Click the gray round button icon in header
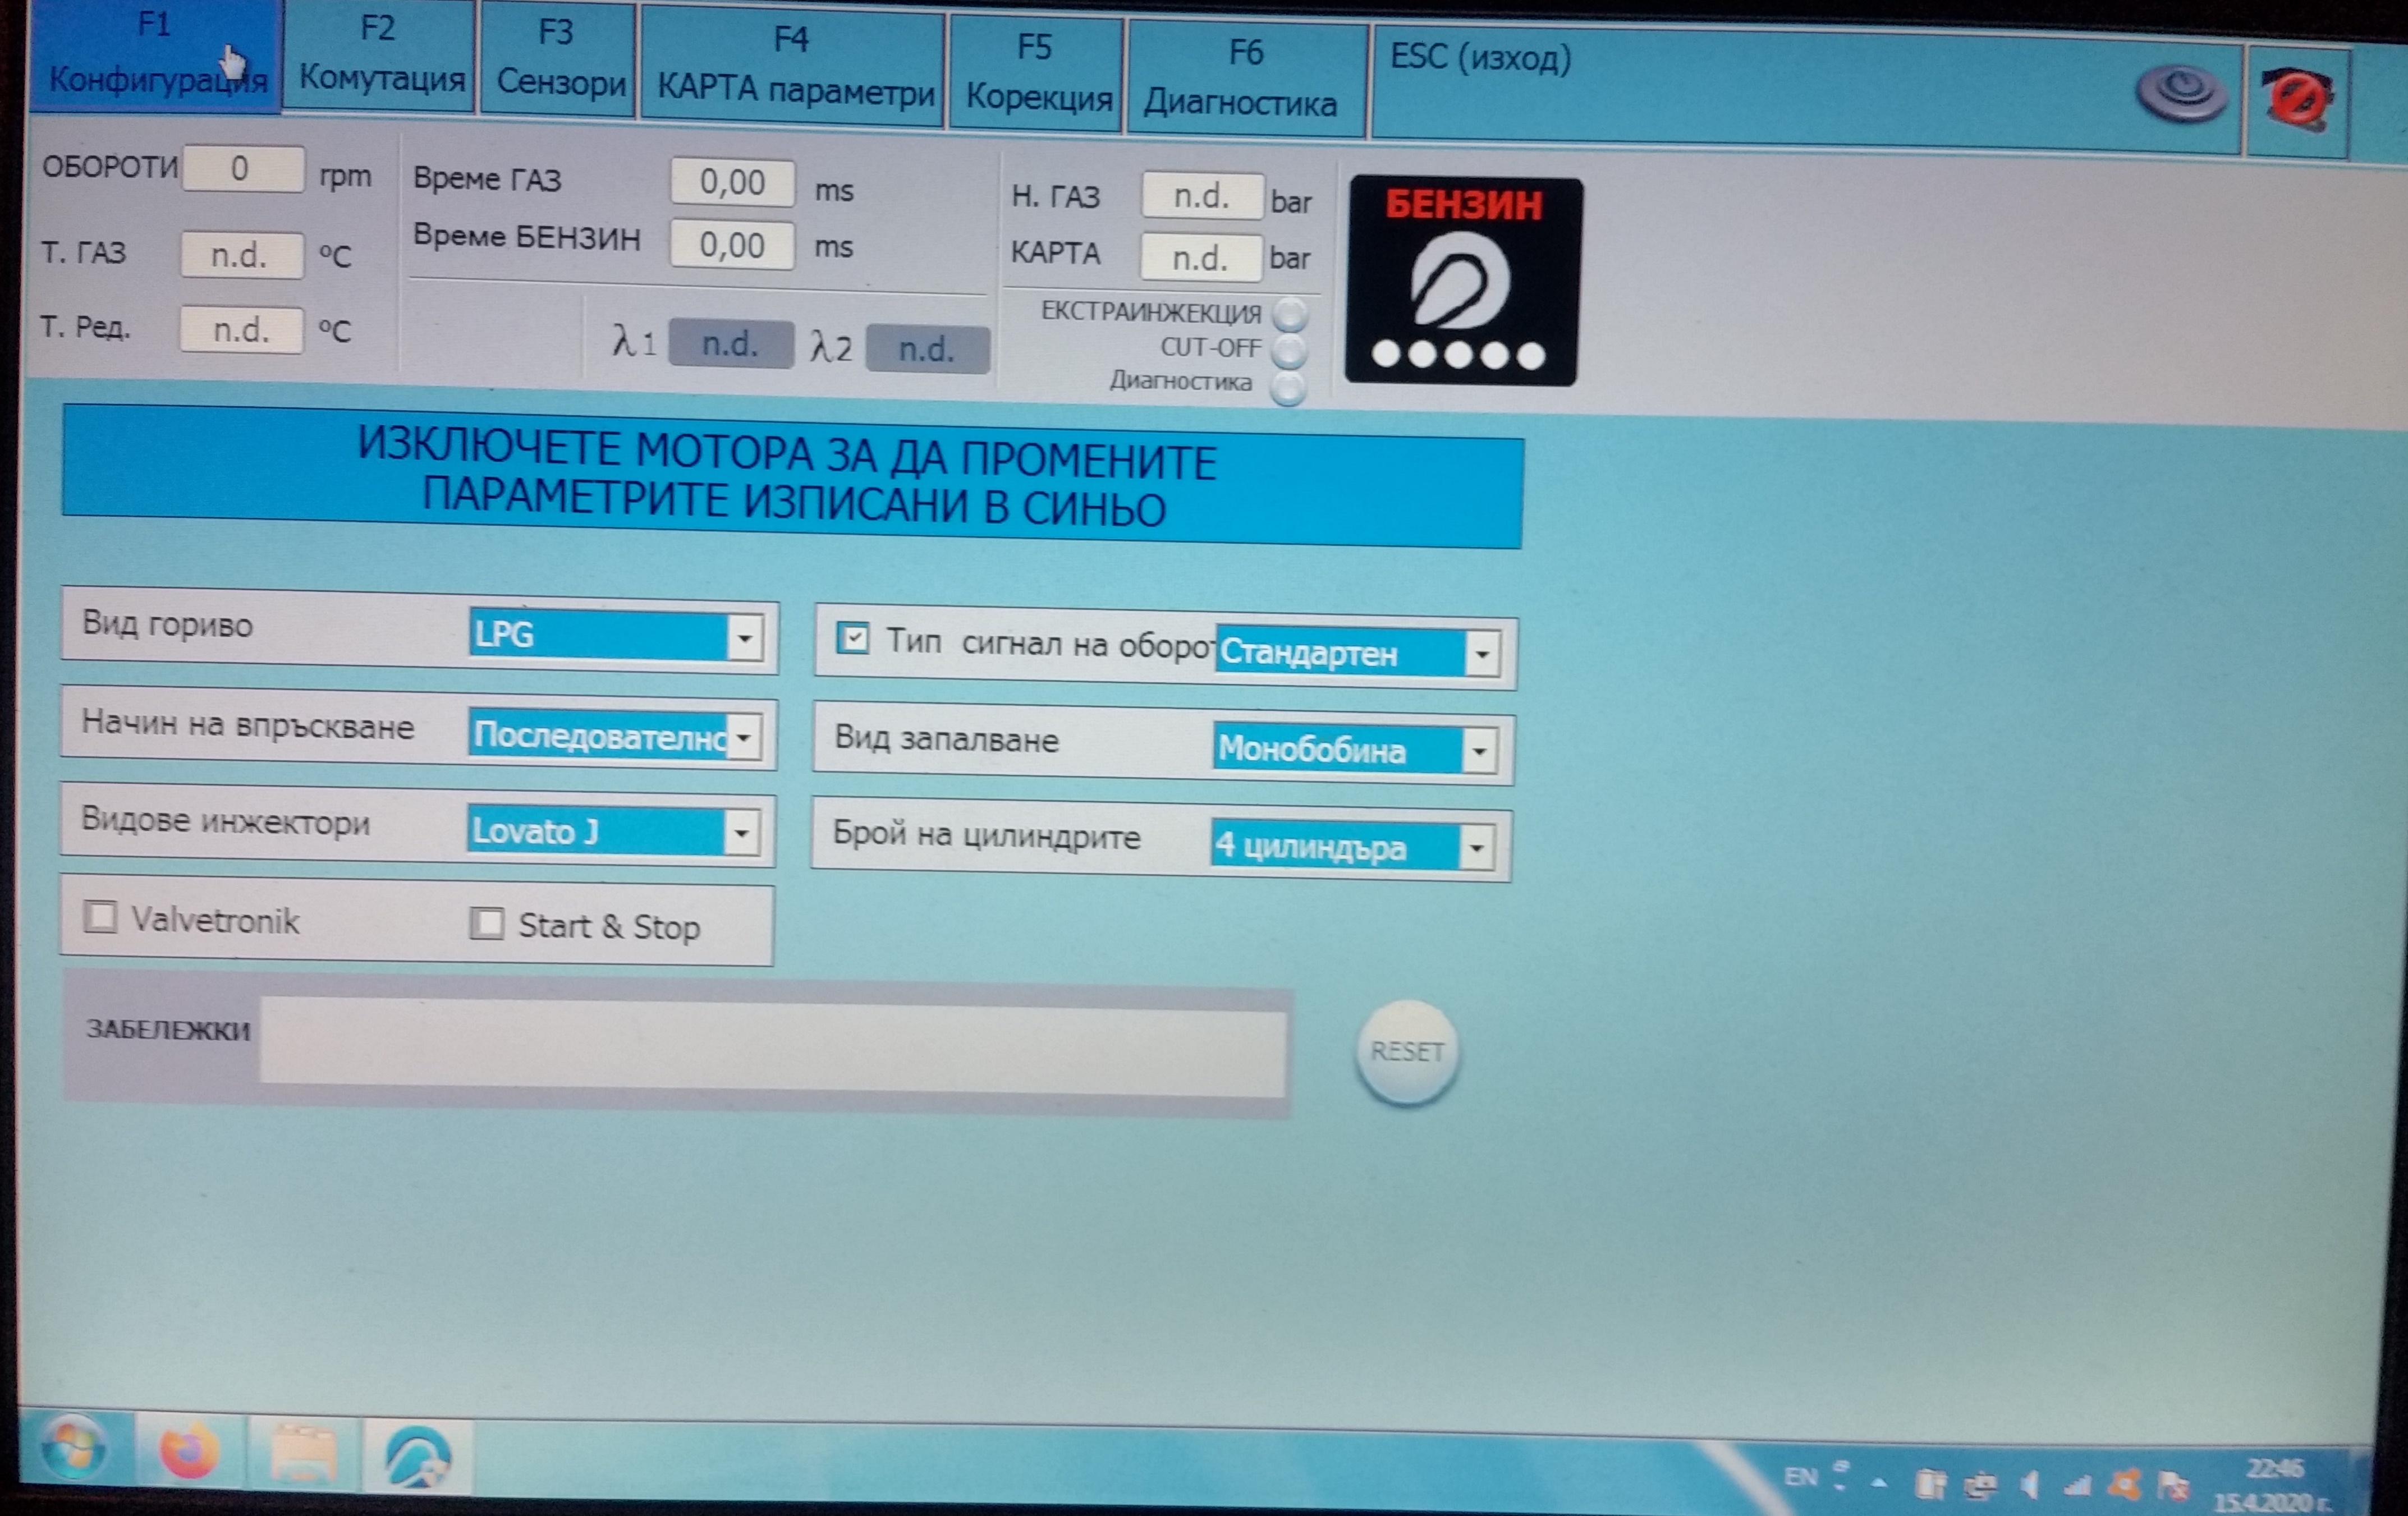The width and height of the screenshot is (2408, 1516). (x=2181, y=95)
